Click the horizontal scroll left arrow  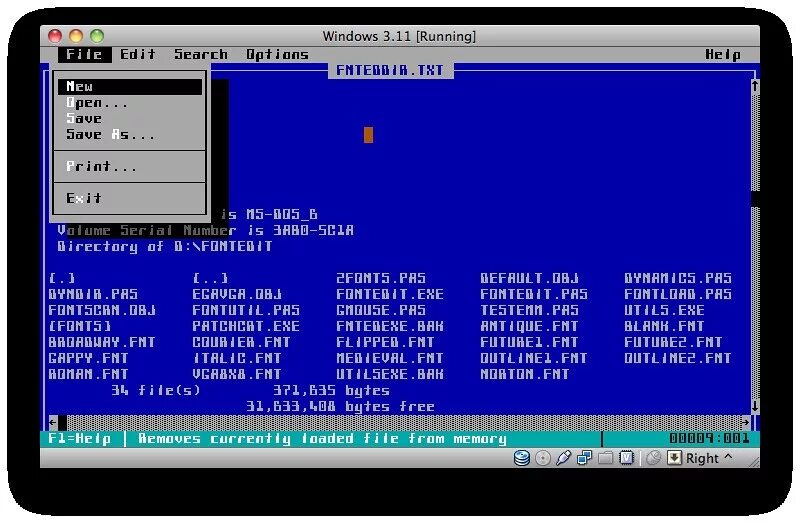pos(53,422)
